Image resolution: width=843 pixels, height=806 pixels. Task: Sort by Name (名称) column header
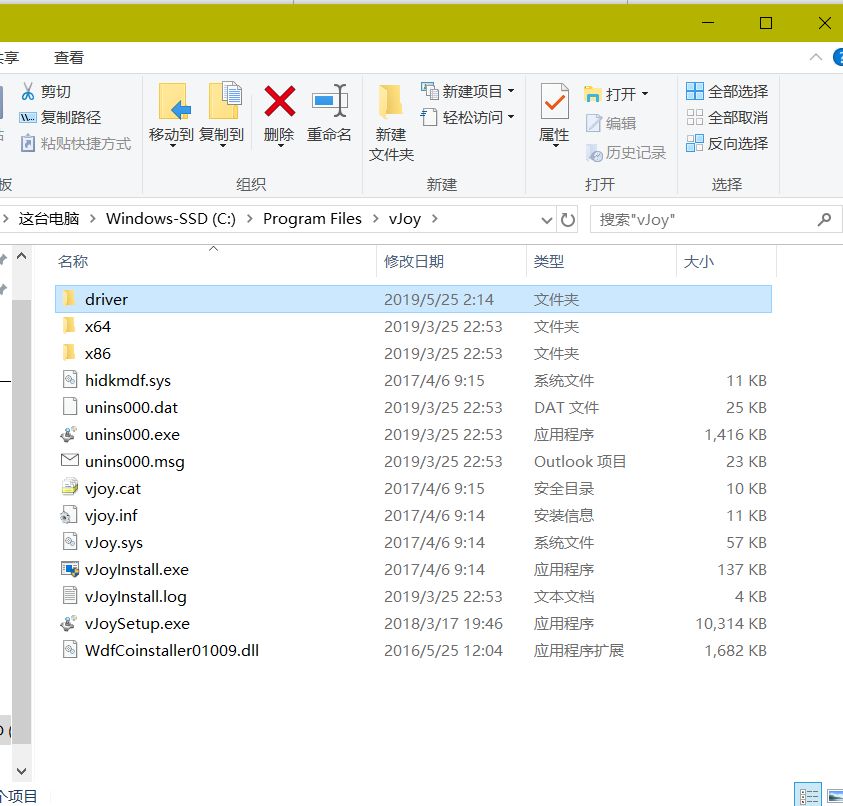point(215,262)
